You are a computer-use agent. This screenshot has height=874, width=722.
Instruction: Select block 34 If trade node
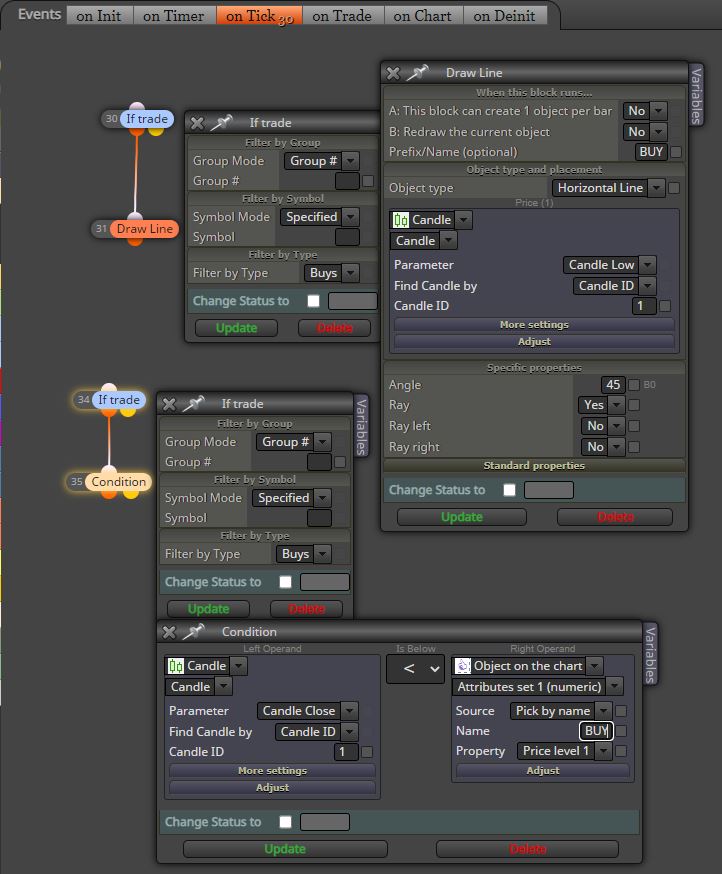(119, 400)
